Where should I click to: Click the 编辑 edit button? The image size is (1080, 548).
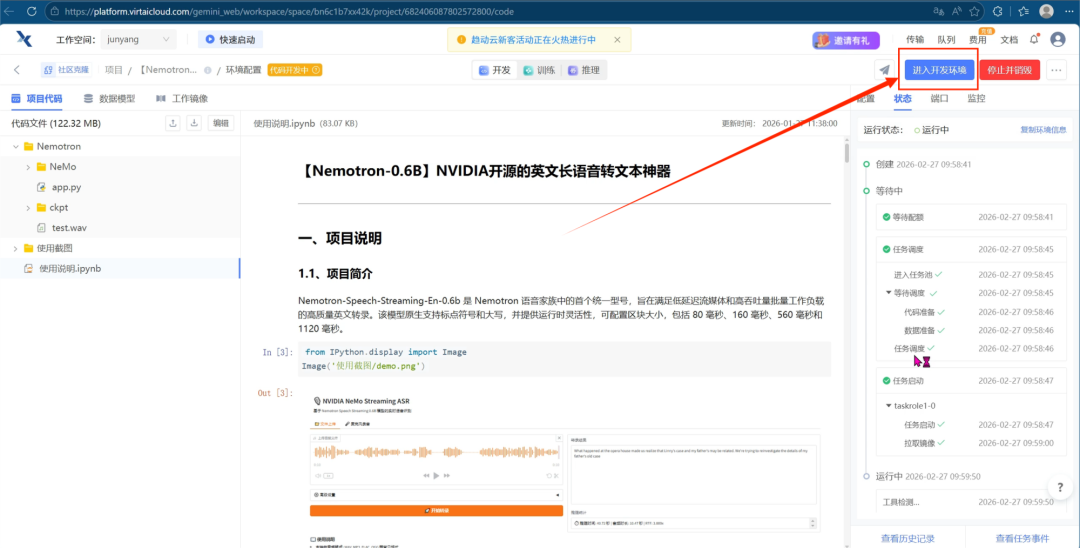[x=220, y=123]
